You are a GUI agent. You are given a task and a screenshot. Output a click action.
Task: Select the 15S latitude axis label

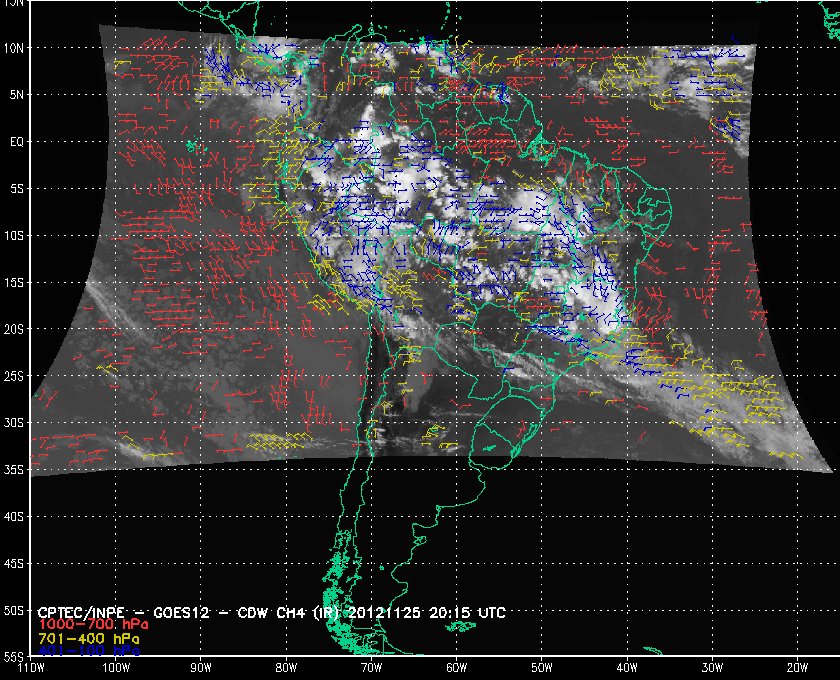point(16,283)
